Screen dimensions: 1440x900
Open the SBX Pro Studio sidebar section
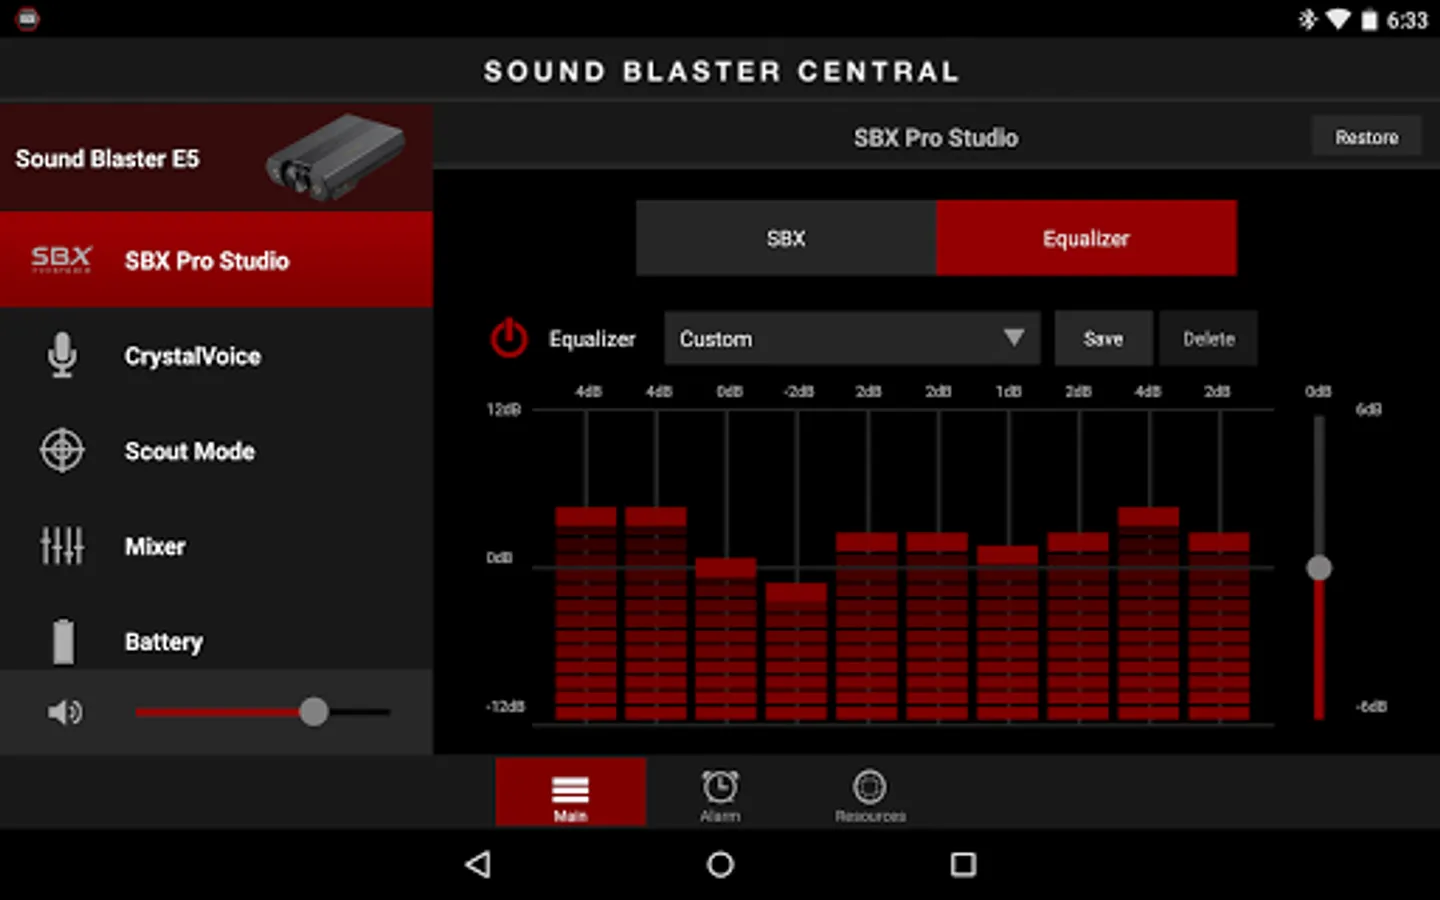[216, 260]
